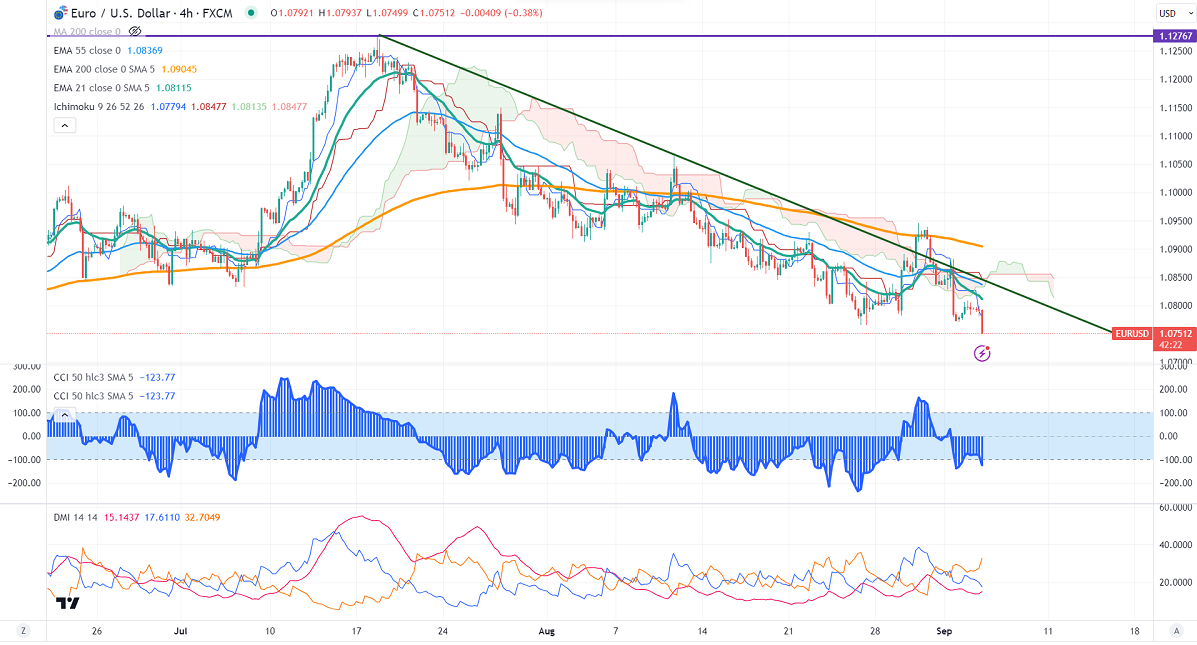Toggle the A auto-scale button

point(1175,631)
